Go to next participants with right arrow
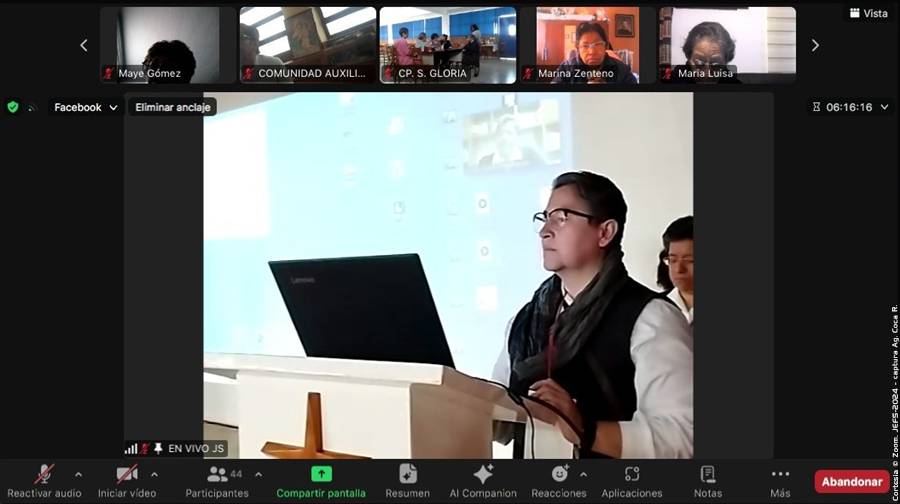 pyautogui.click(x=815, y=45)
